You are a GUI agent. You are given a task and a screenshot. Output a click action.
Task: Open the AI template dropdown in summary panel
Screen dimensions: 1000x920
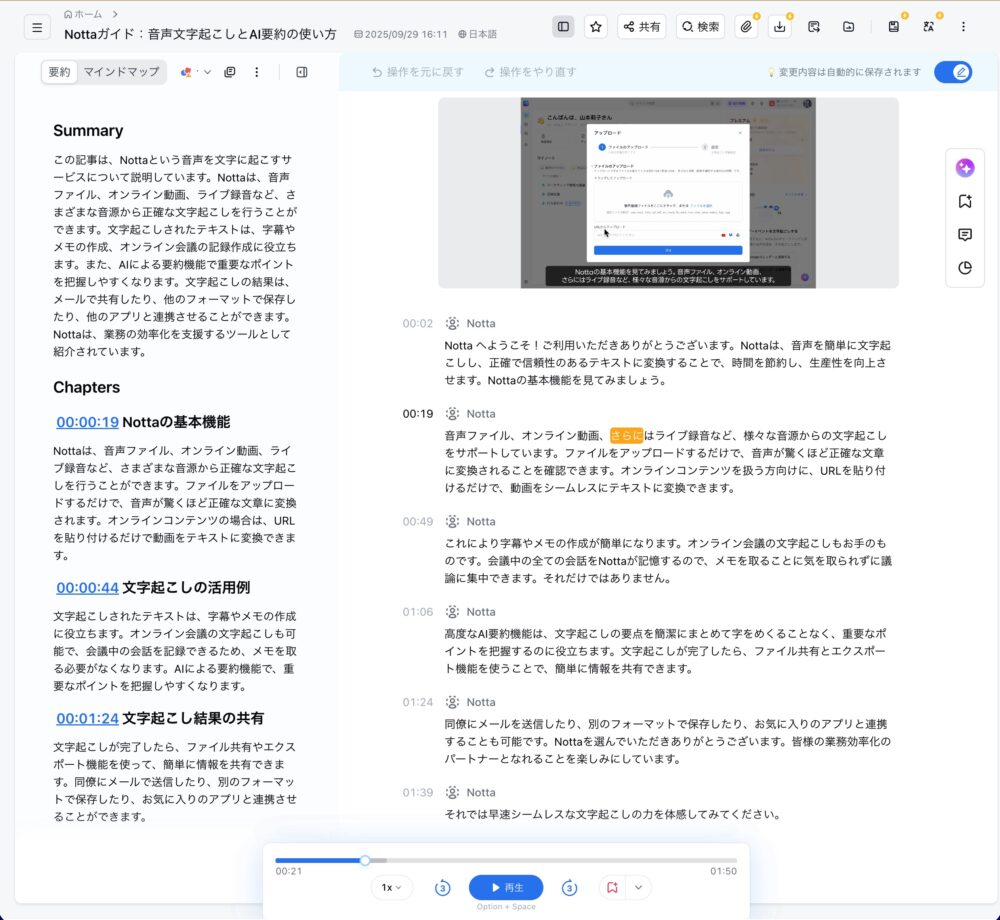coord(195,72)
